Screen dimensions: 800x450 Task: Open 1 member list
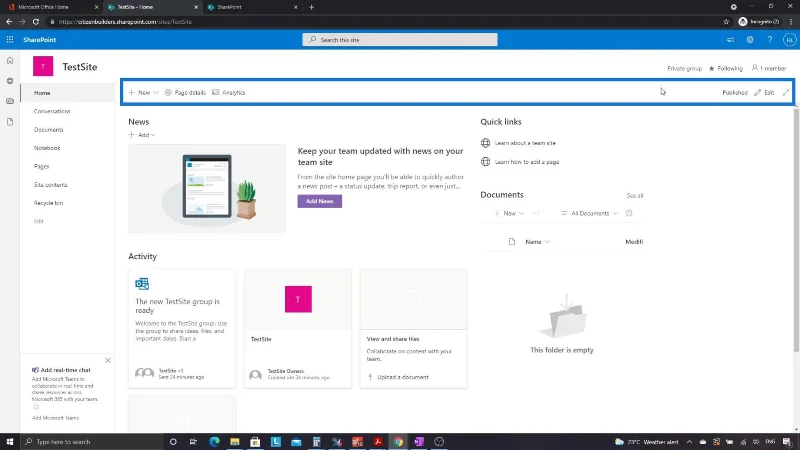click(768, 68)
